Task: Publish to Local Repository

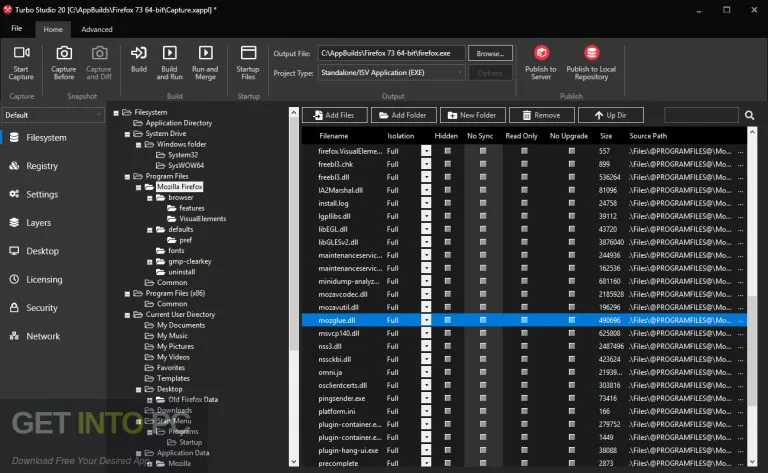Action: (591, 63)
